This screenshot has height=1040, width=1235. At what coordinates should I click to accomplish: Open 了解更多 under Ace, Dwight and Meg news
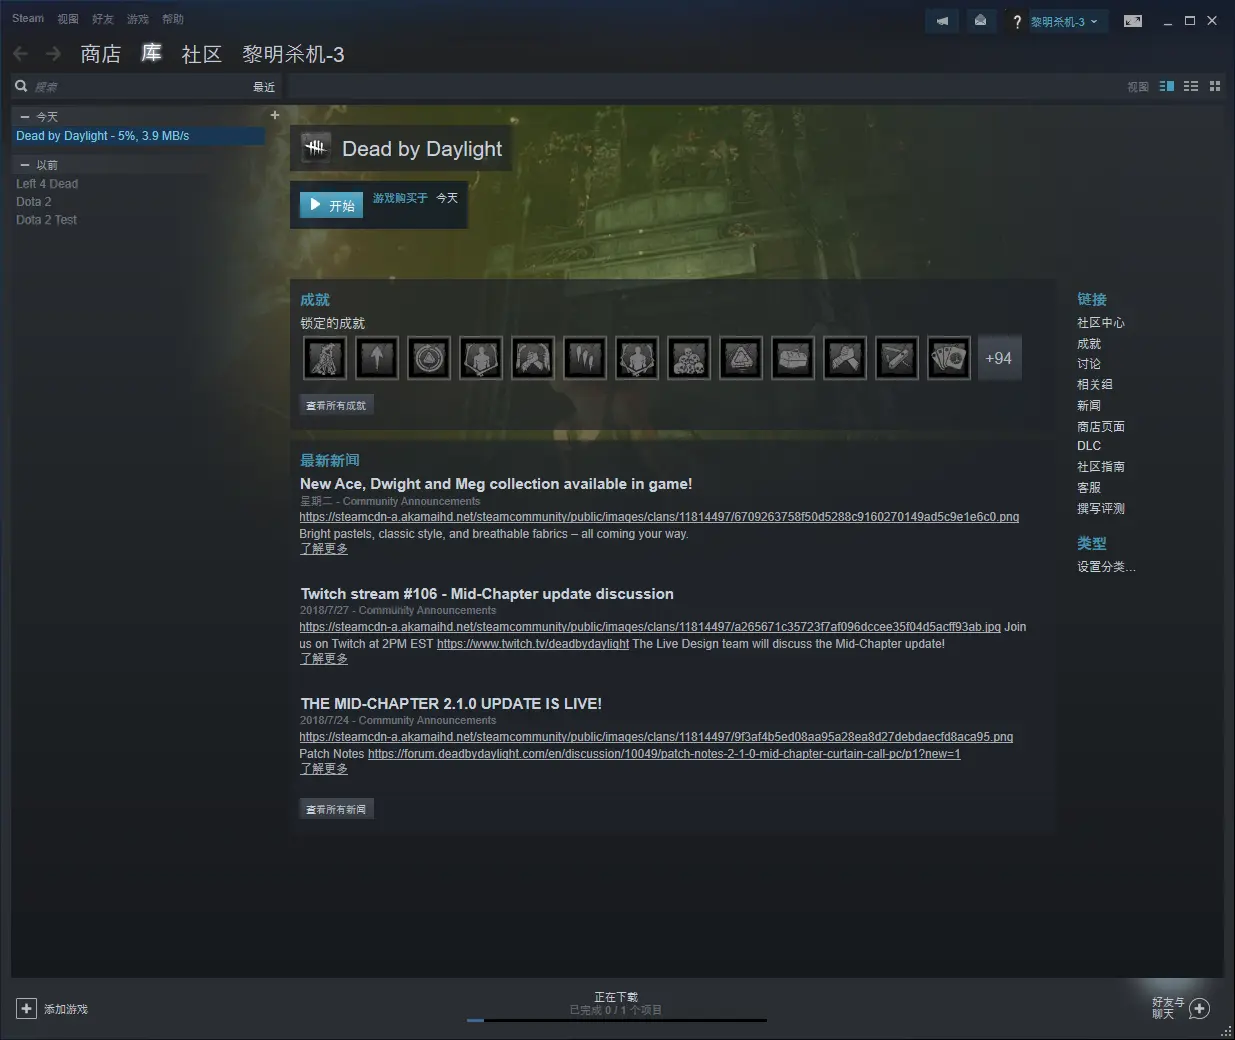tap(324, 549)
